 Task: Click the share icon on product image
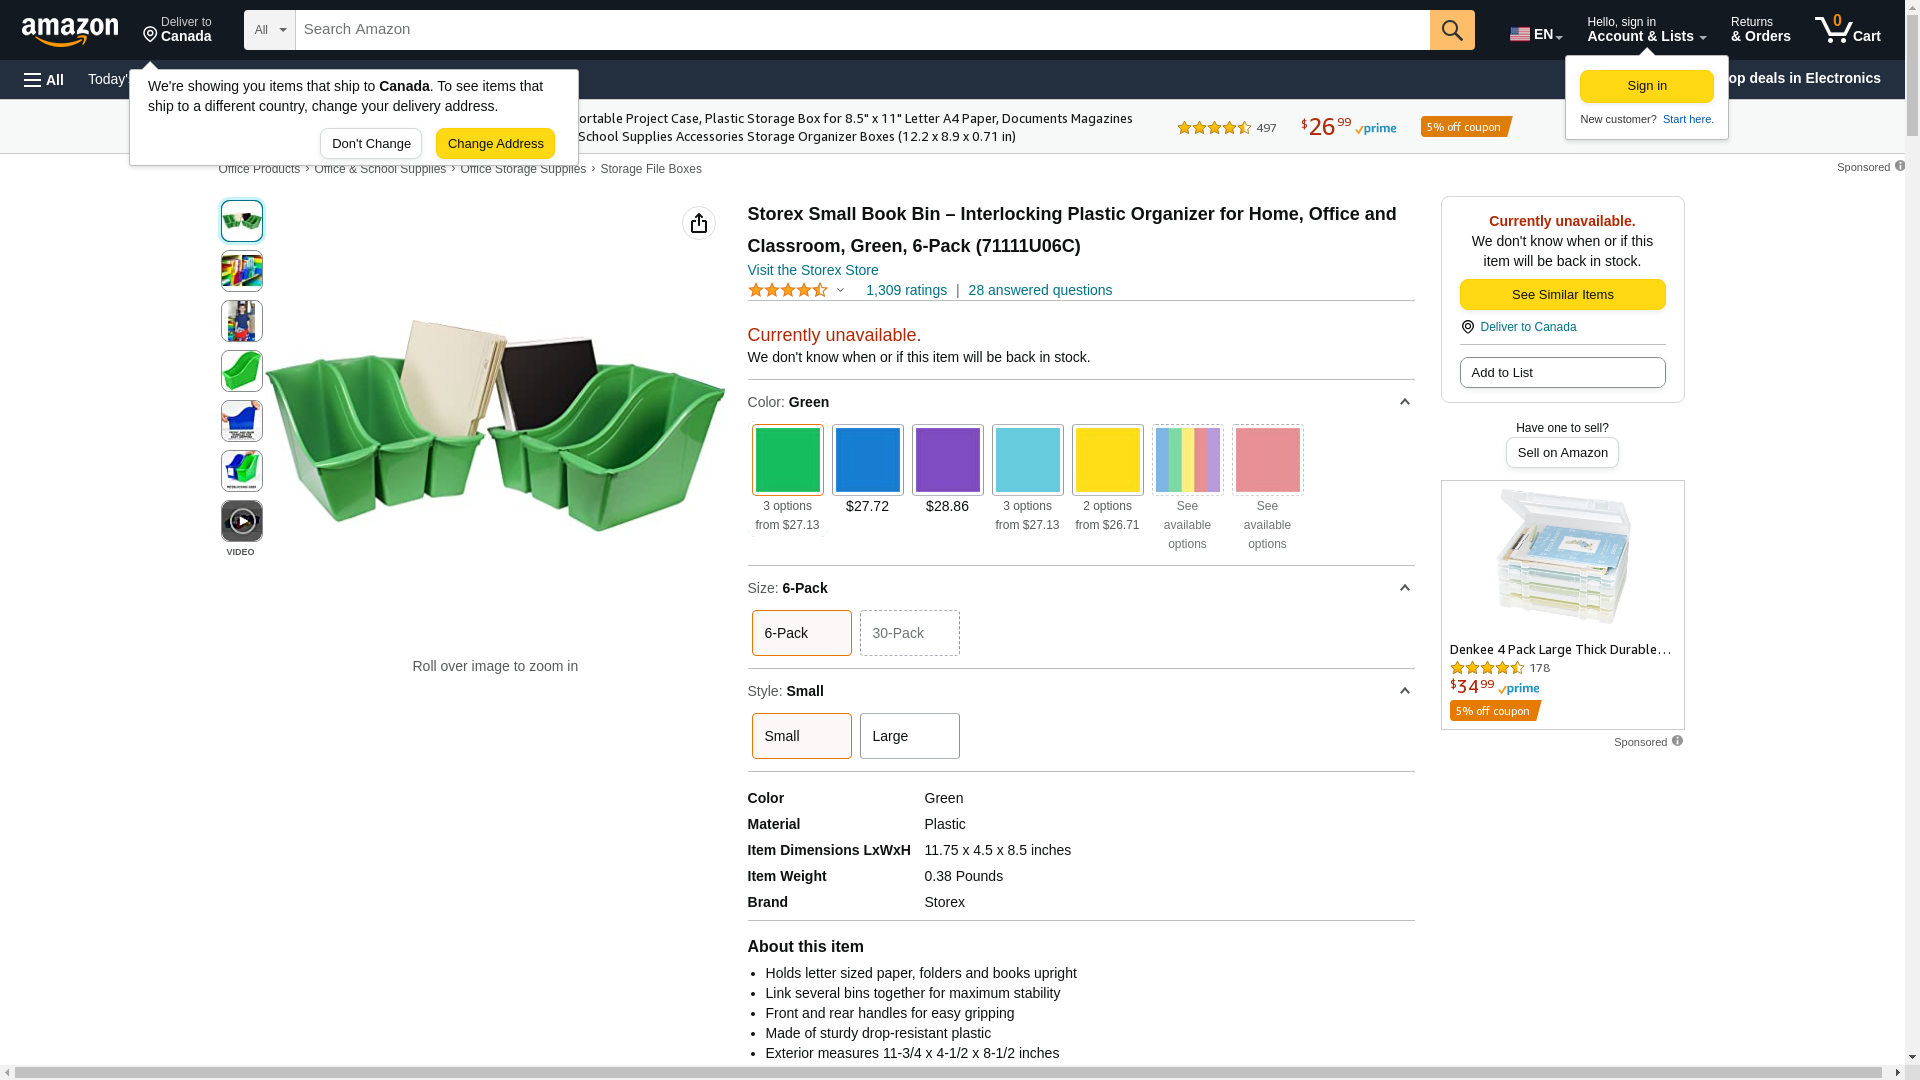click(699, 223)
